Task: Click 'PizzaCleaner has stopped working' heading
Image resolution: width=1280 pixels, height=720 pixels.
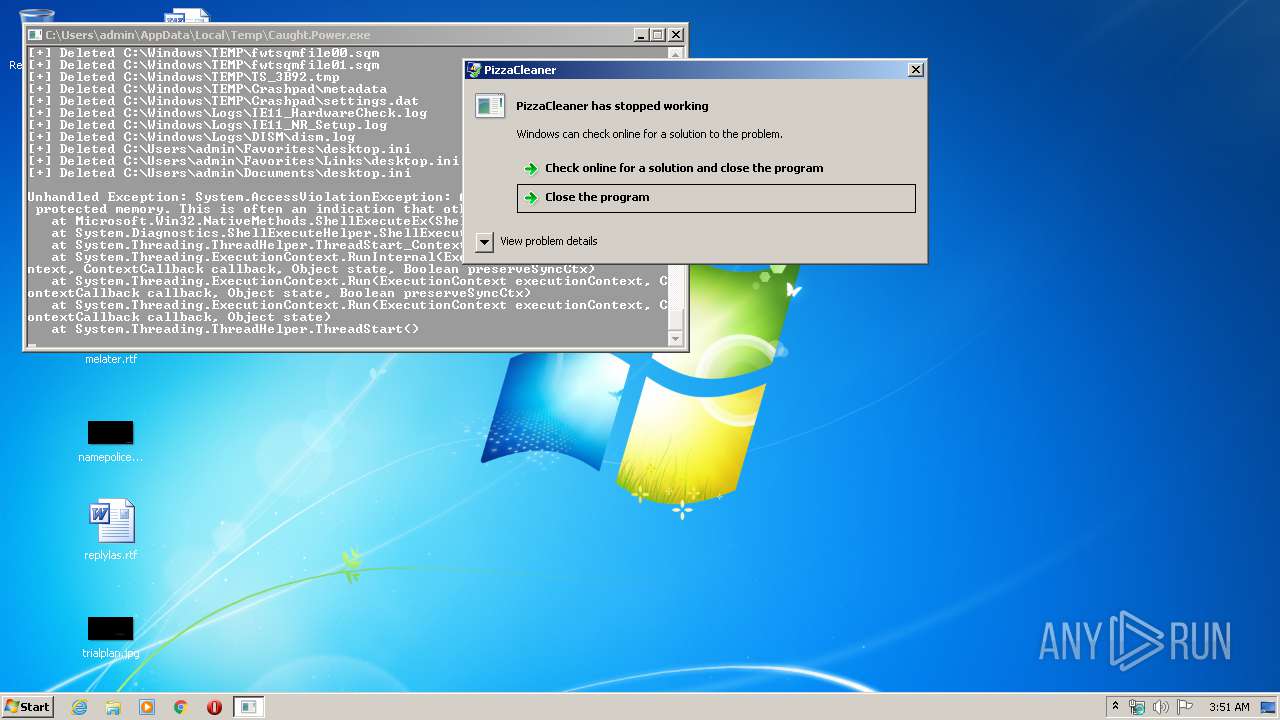Action: pos(612,106)
